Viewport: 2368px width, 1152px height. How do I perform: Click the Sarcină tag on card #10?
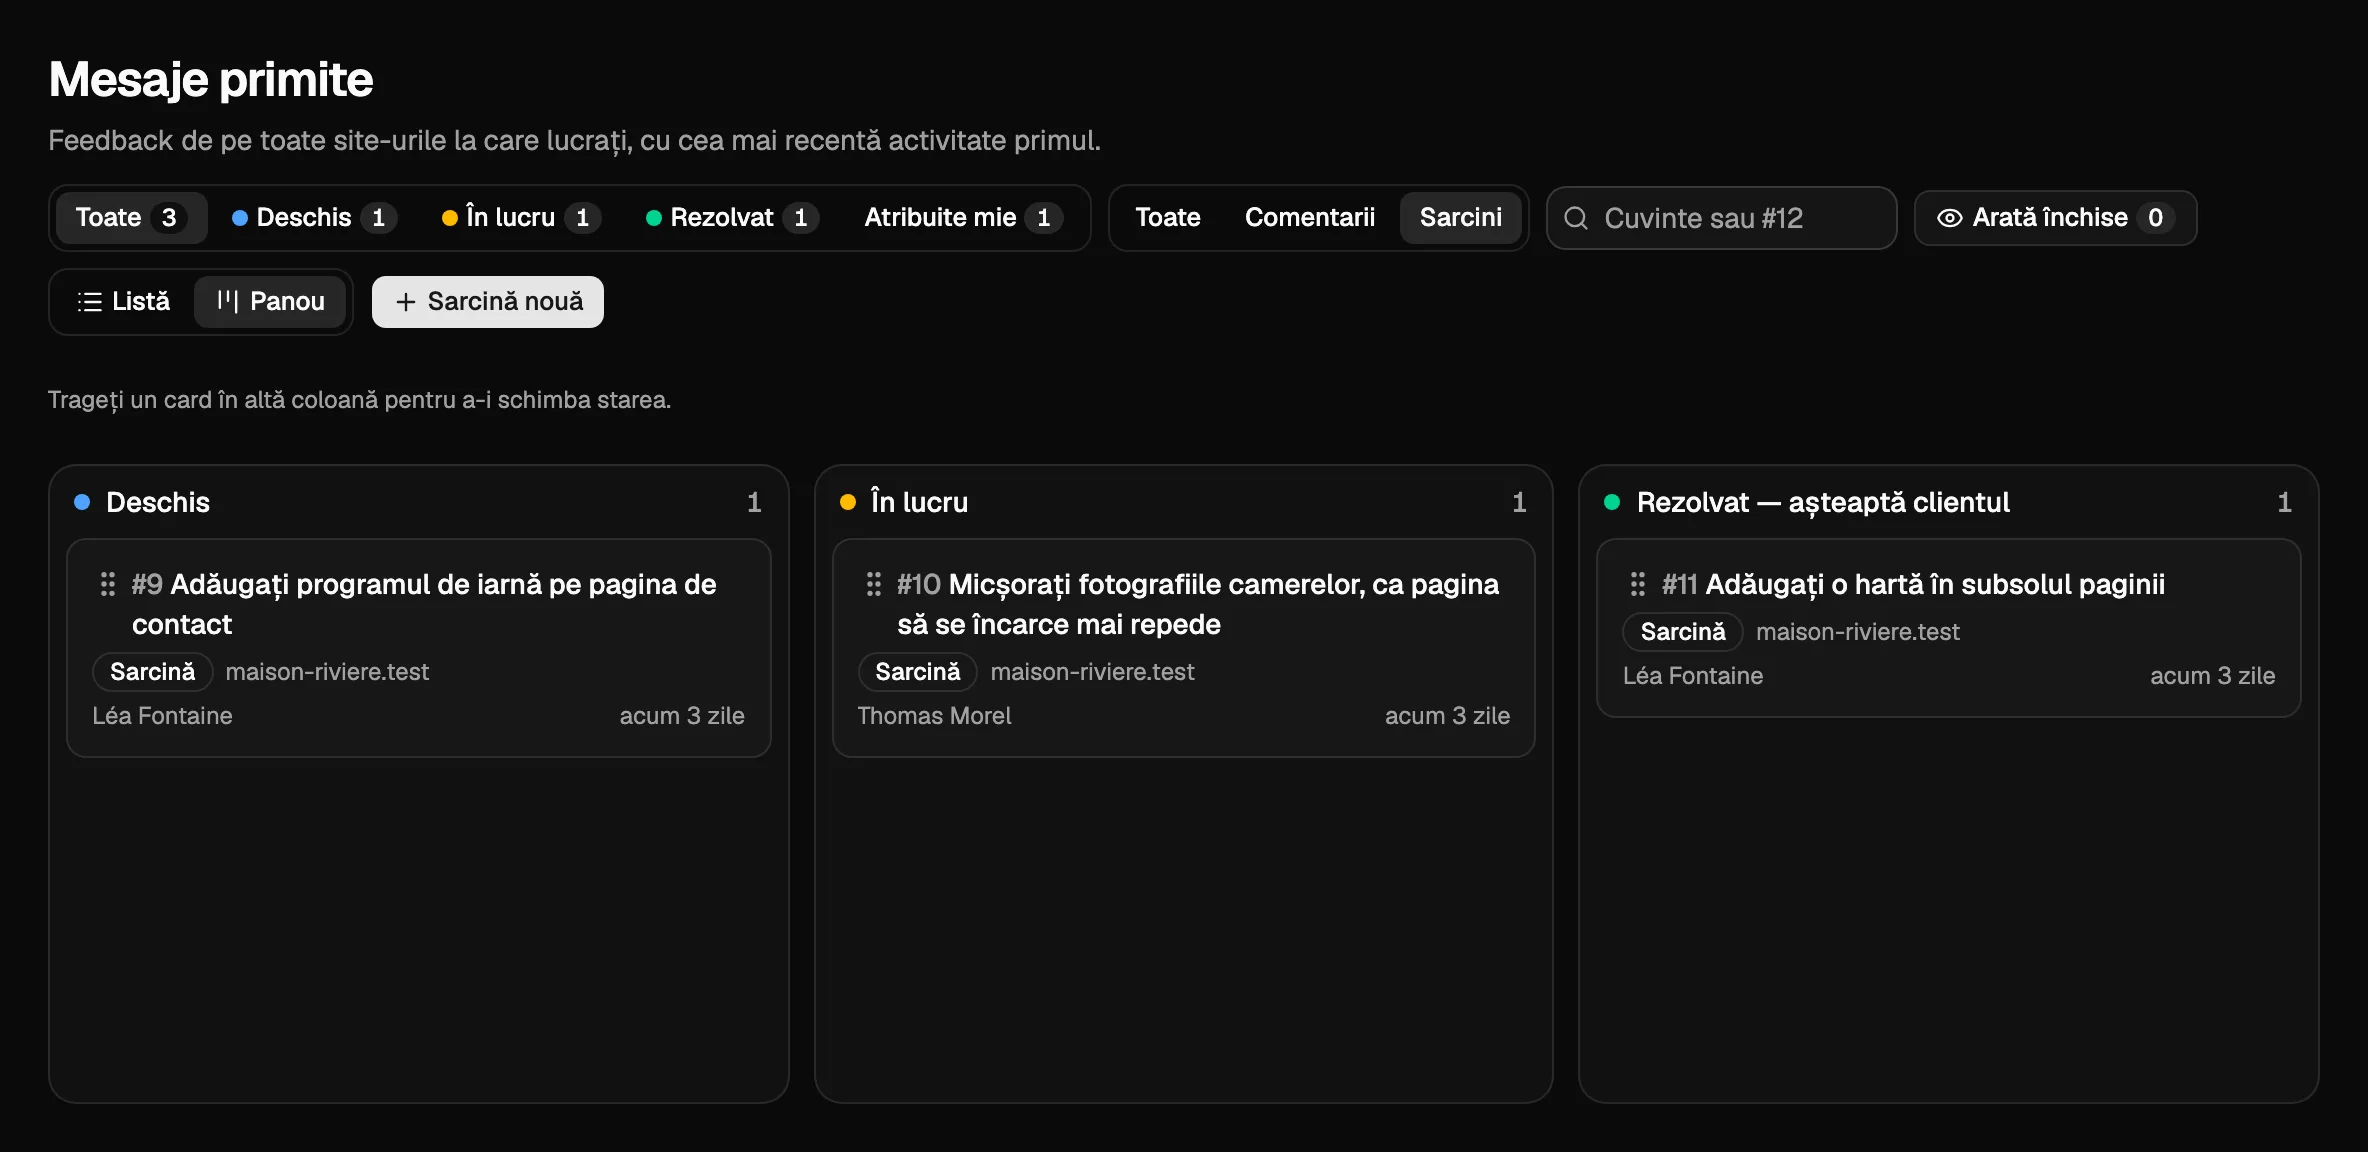[x=917, y=672]
